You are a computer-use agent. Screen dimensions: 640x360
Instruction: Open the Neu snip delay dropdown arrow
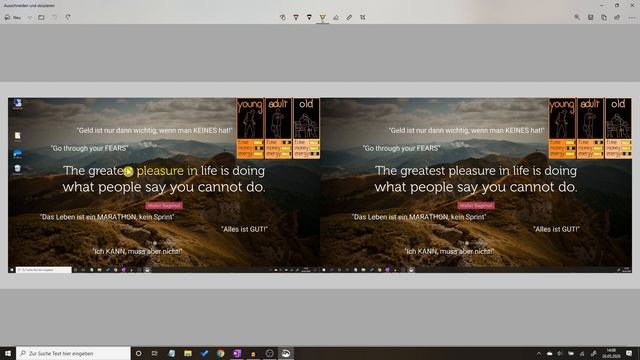(29, 18)
